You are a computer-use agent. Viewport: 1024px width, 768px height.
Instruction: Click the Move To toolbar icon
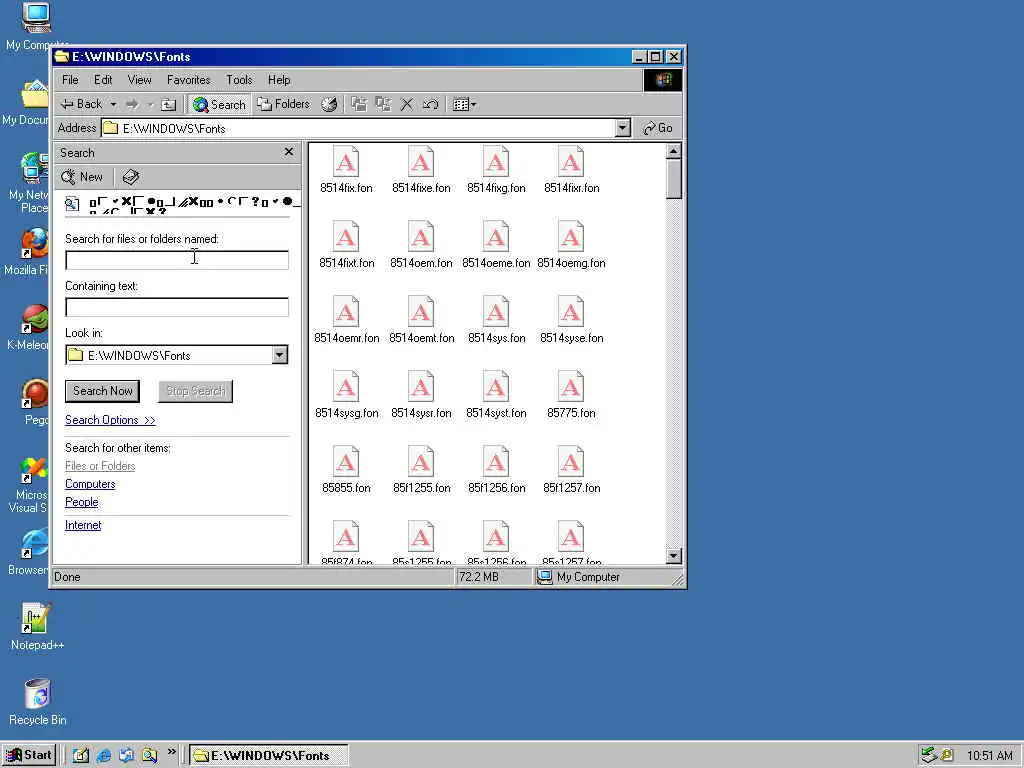(x=359, y=104)
